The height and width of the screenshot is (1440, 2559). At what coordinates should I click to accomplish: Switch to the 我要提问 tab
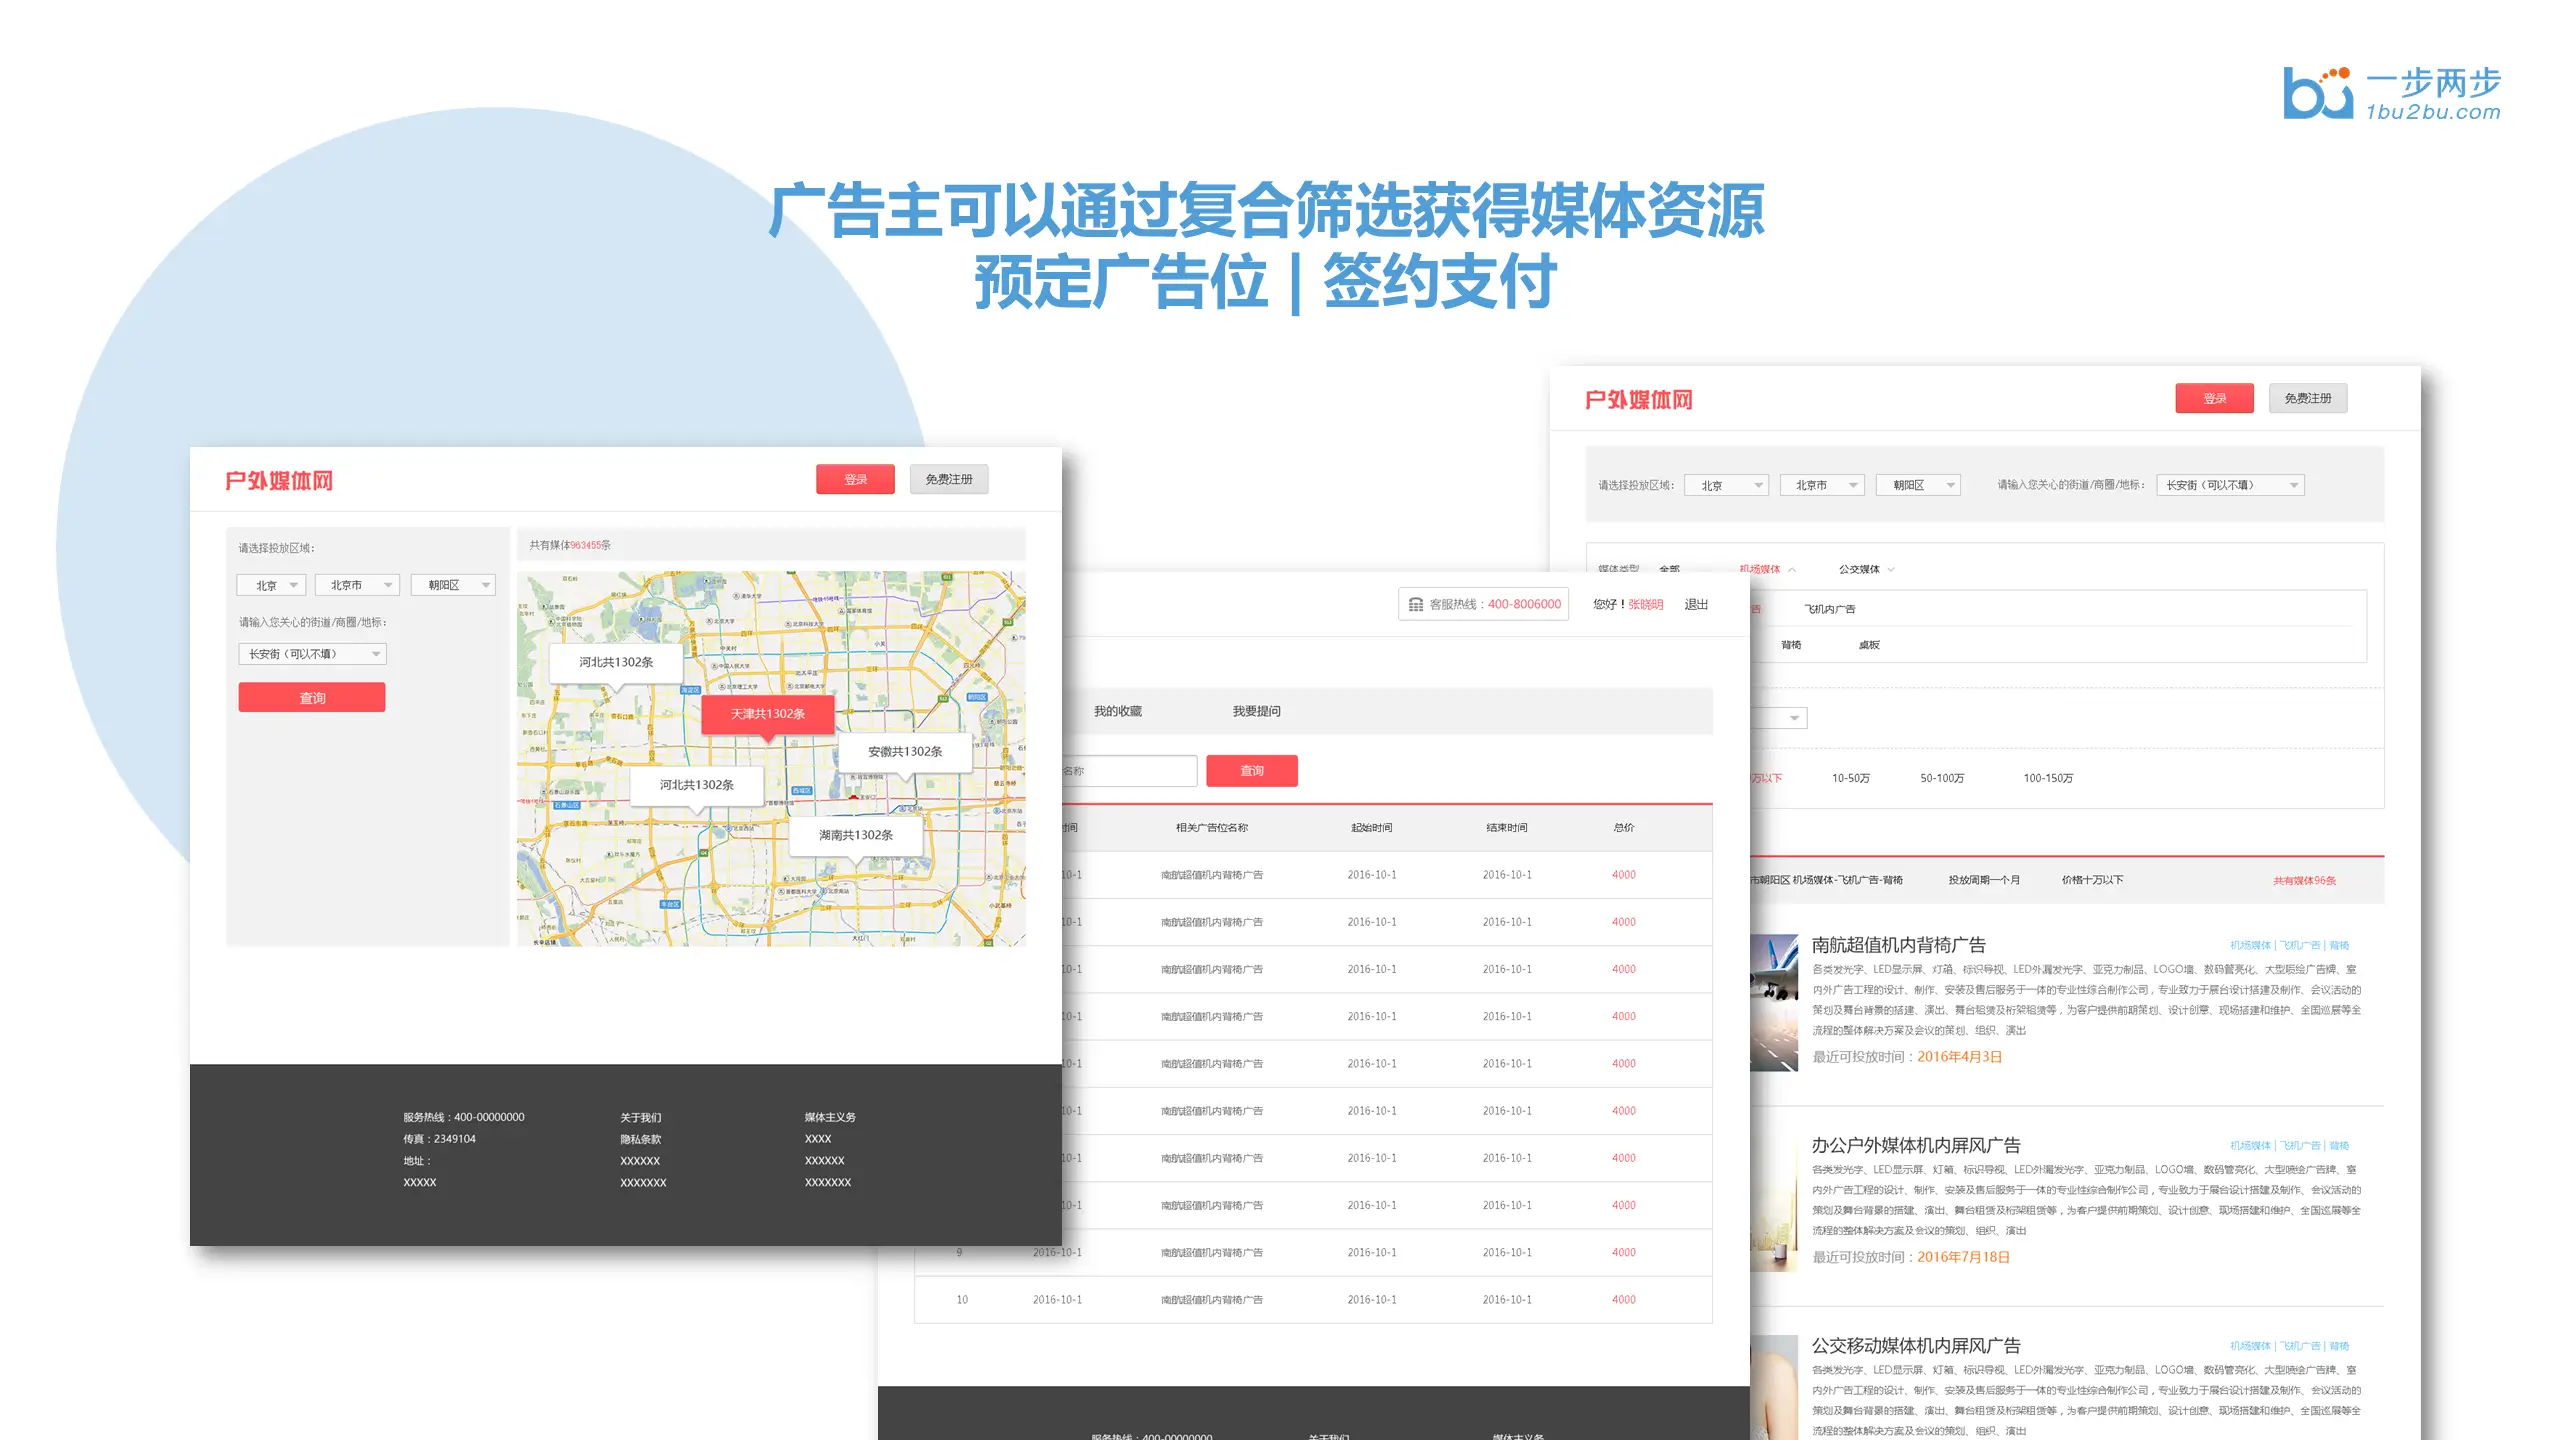pos(1256,711)
